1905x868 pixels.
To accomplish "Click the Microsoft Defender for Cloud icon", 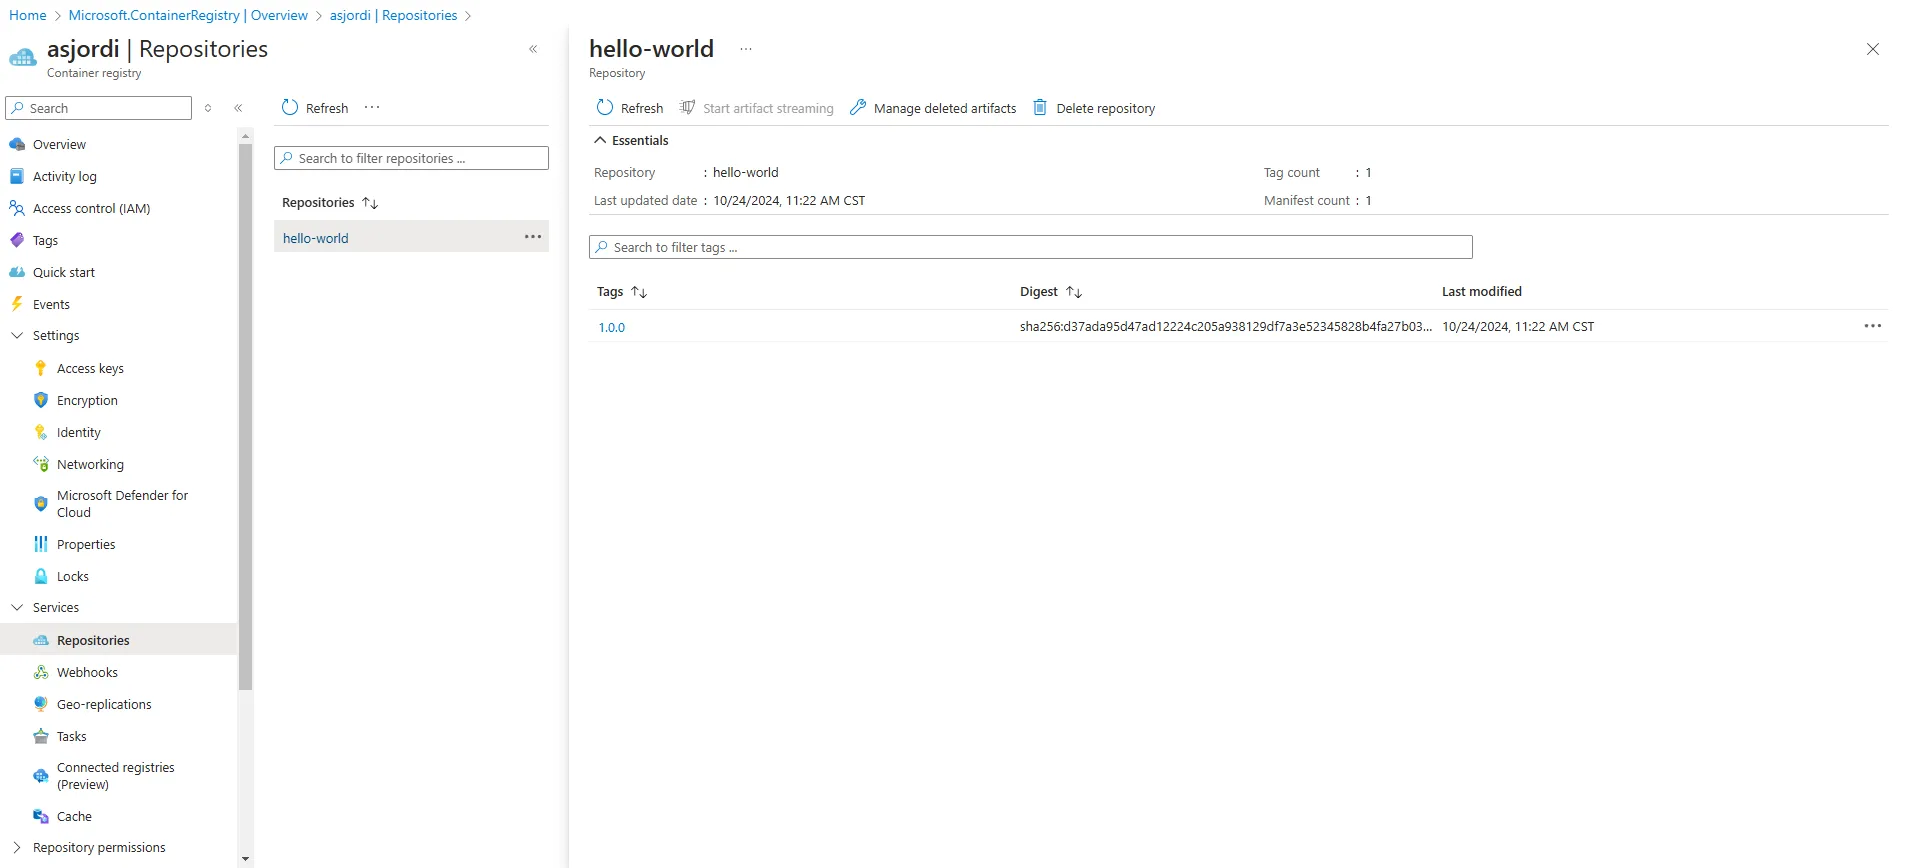I will tap(41, 504).
